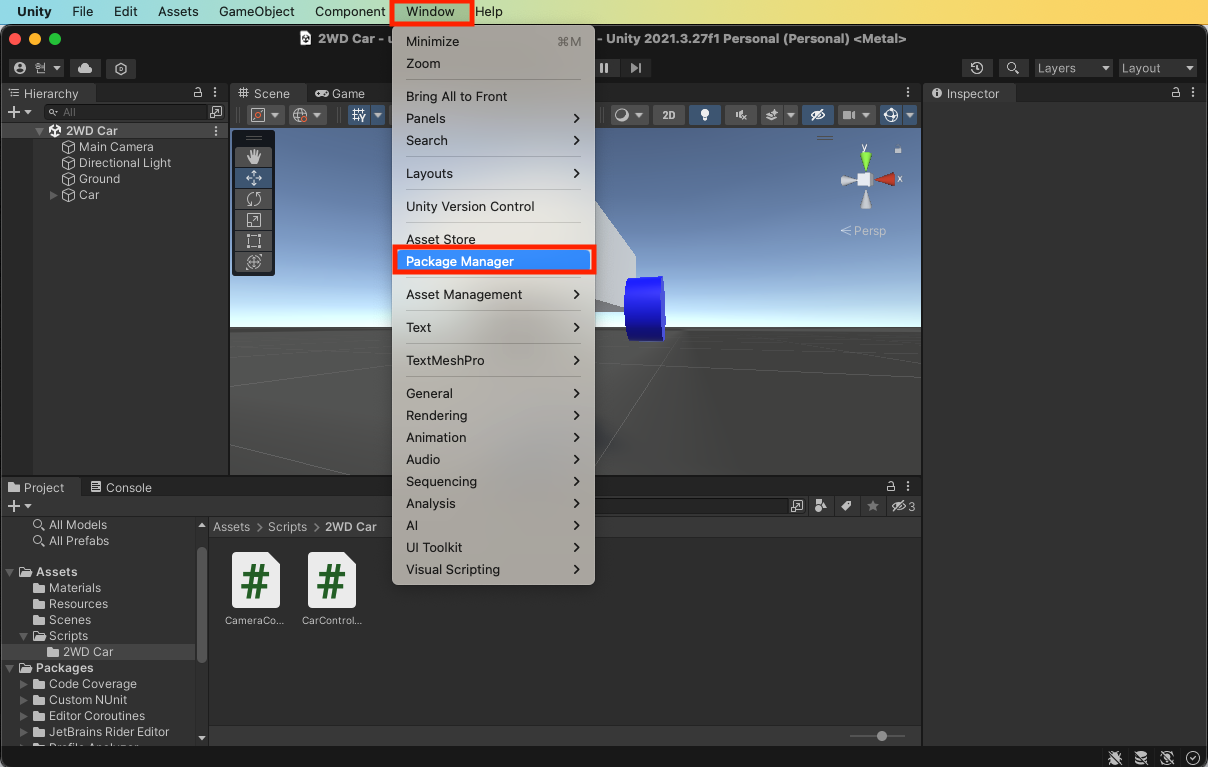Click the global Search magnifier icon
Screen dimensions: 1208x767
(x=1013, y=68)
